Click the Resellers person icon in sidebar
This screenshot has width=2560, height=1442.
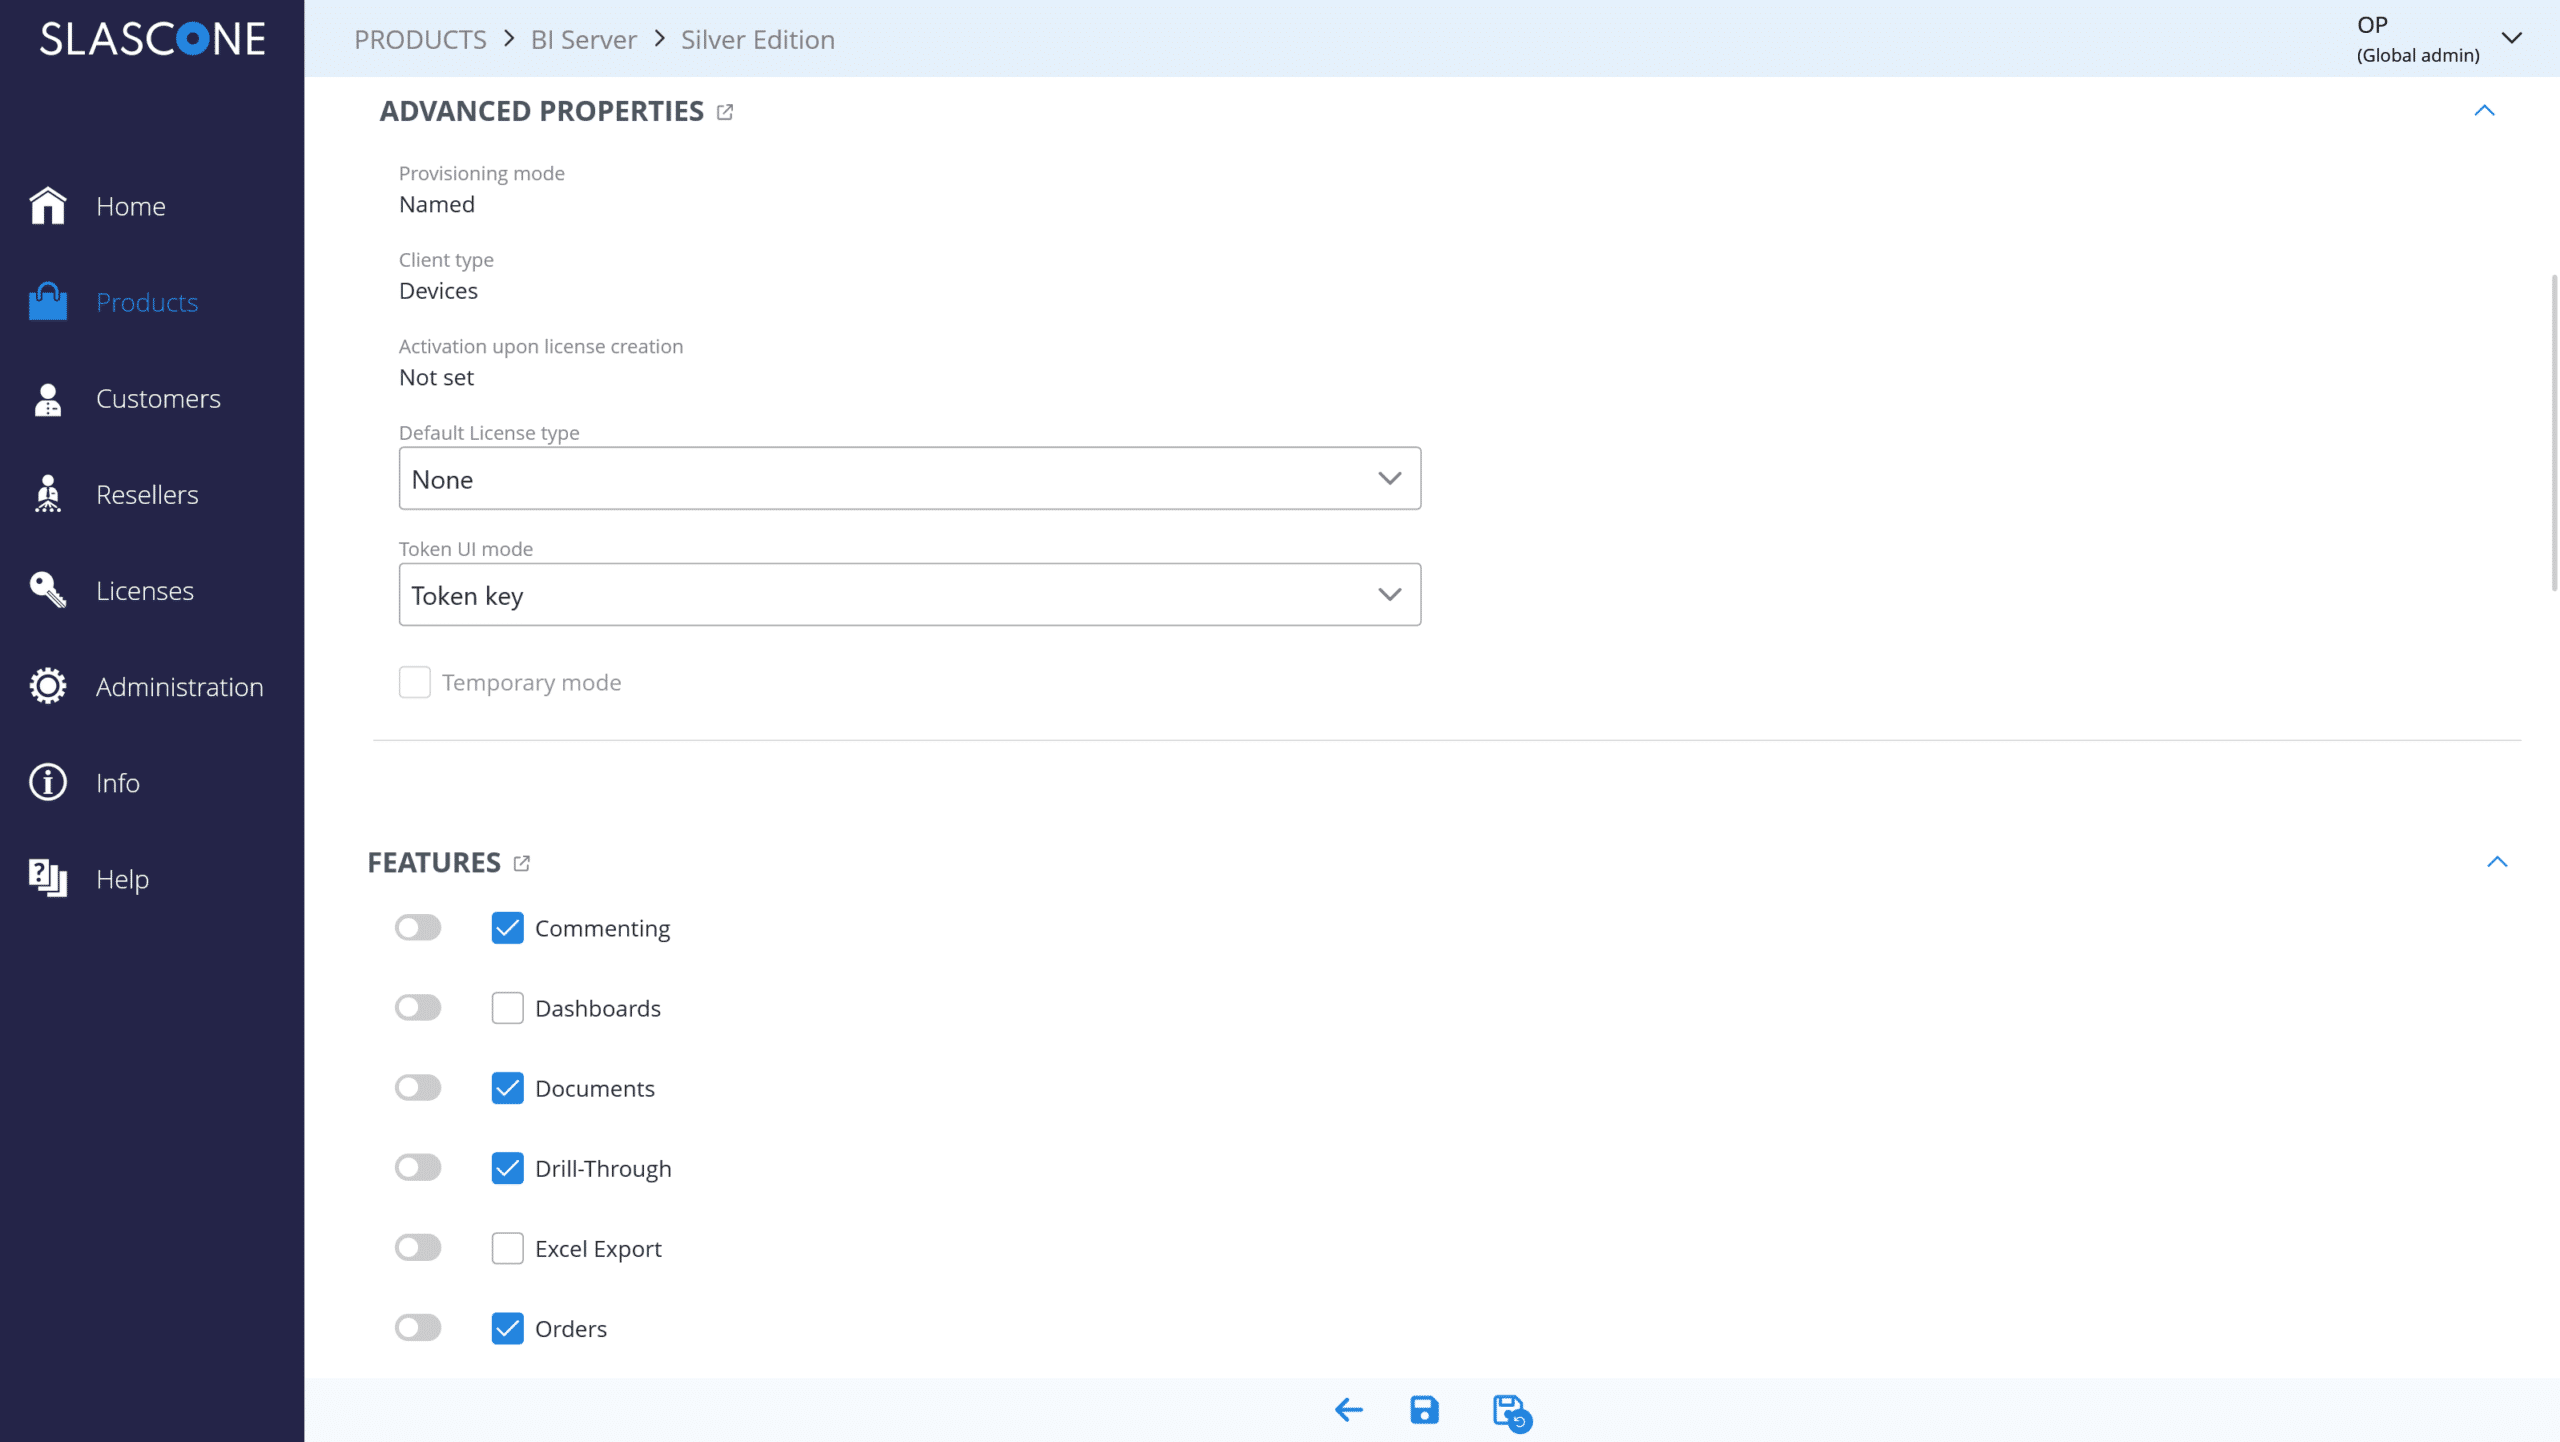click(47, 494)
